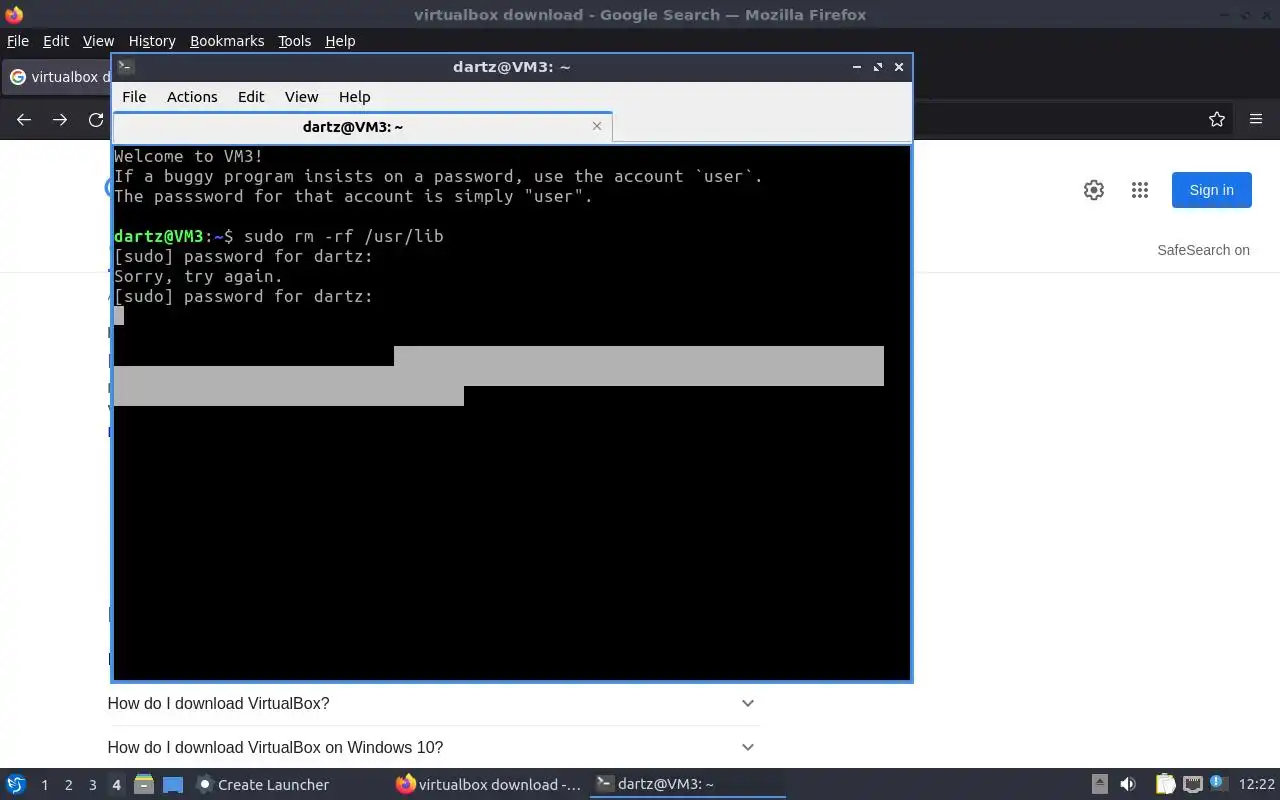Click the show desktop icon in the taskbar

173,784
